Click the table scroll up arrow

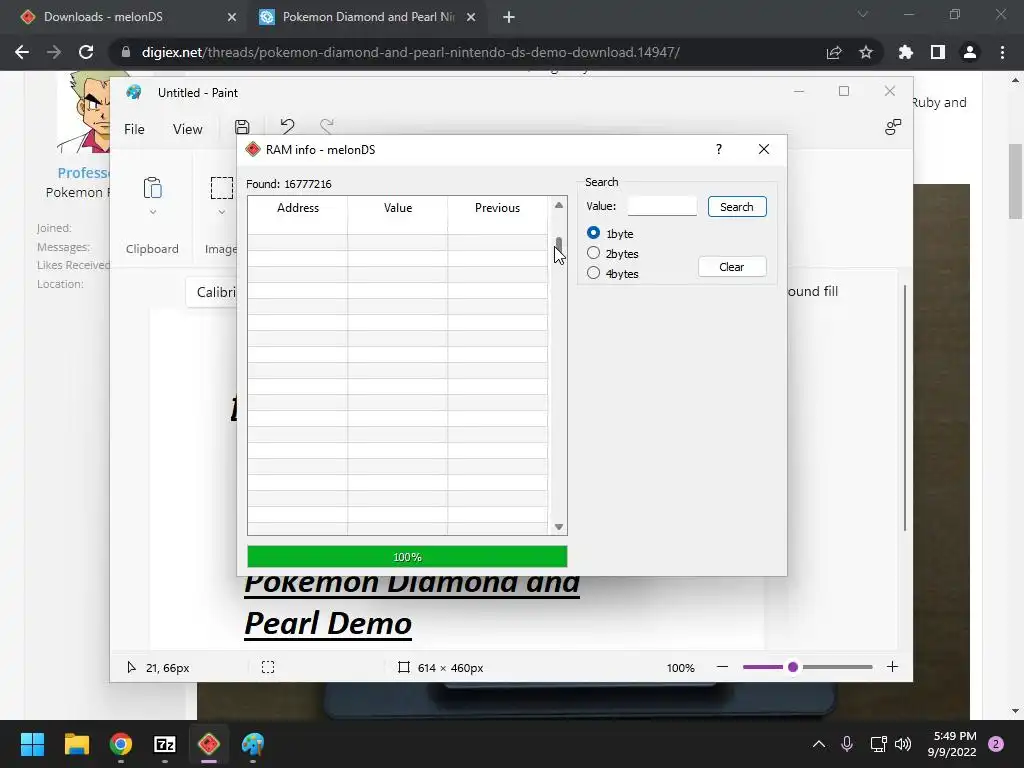(x=558, y=205)
